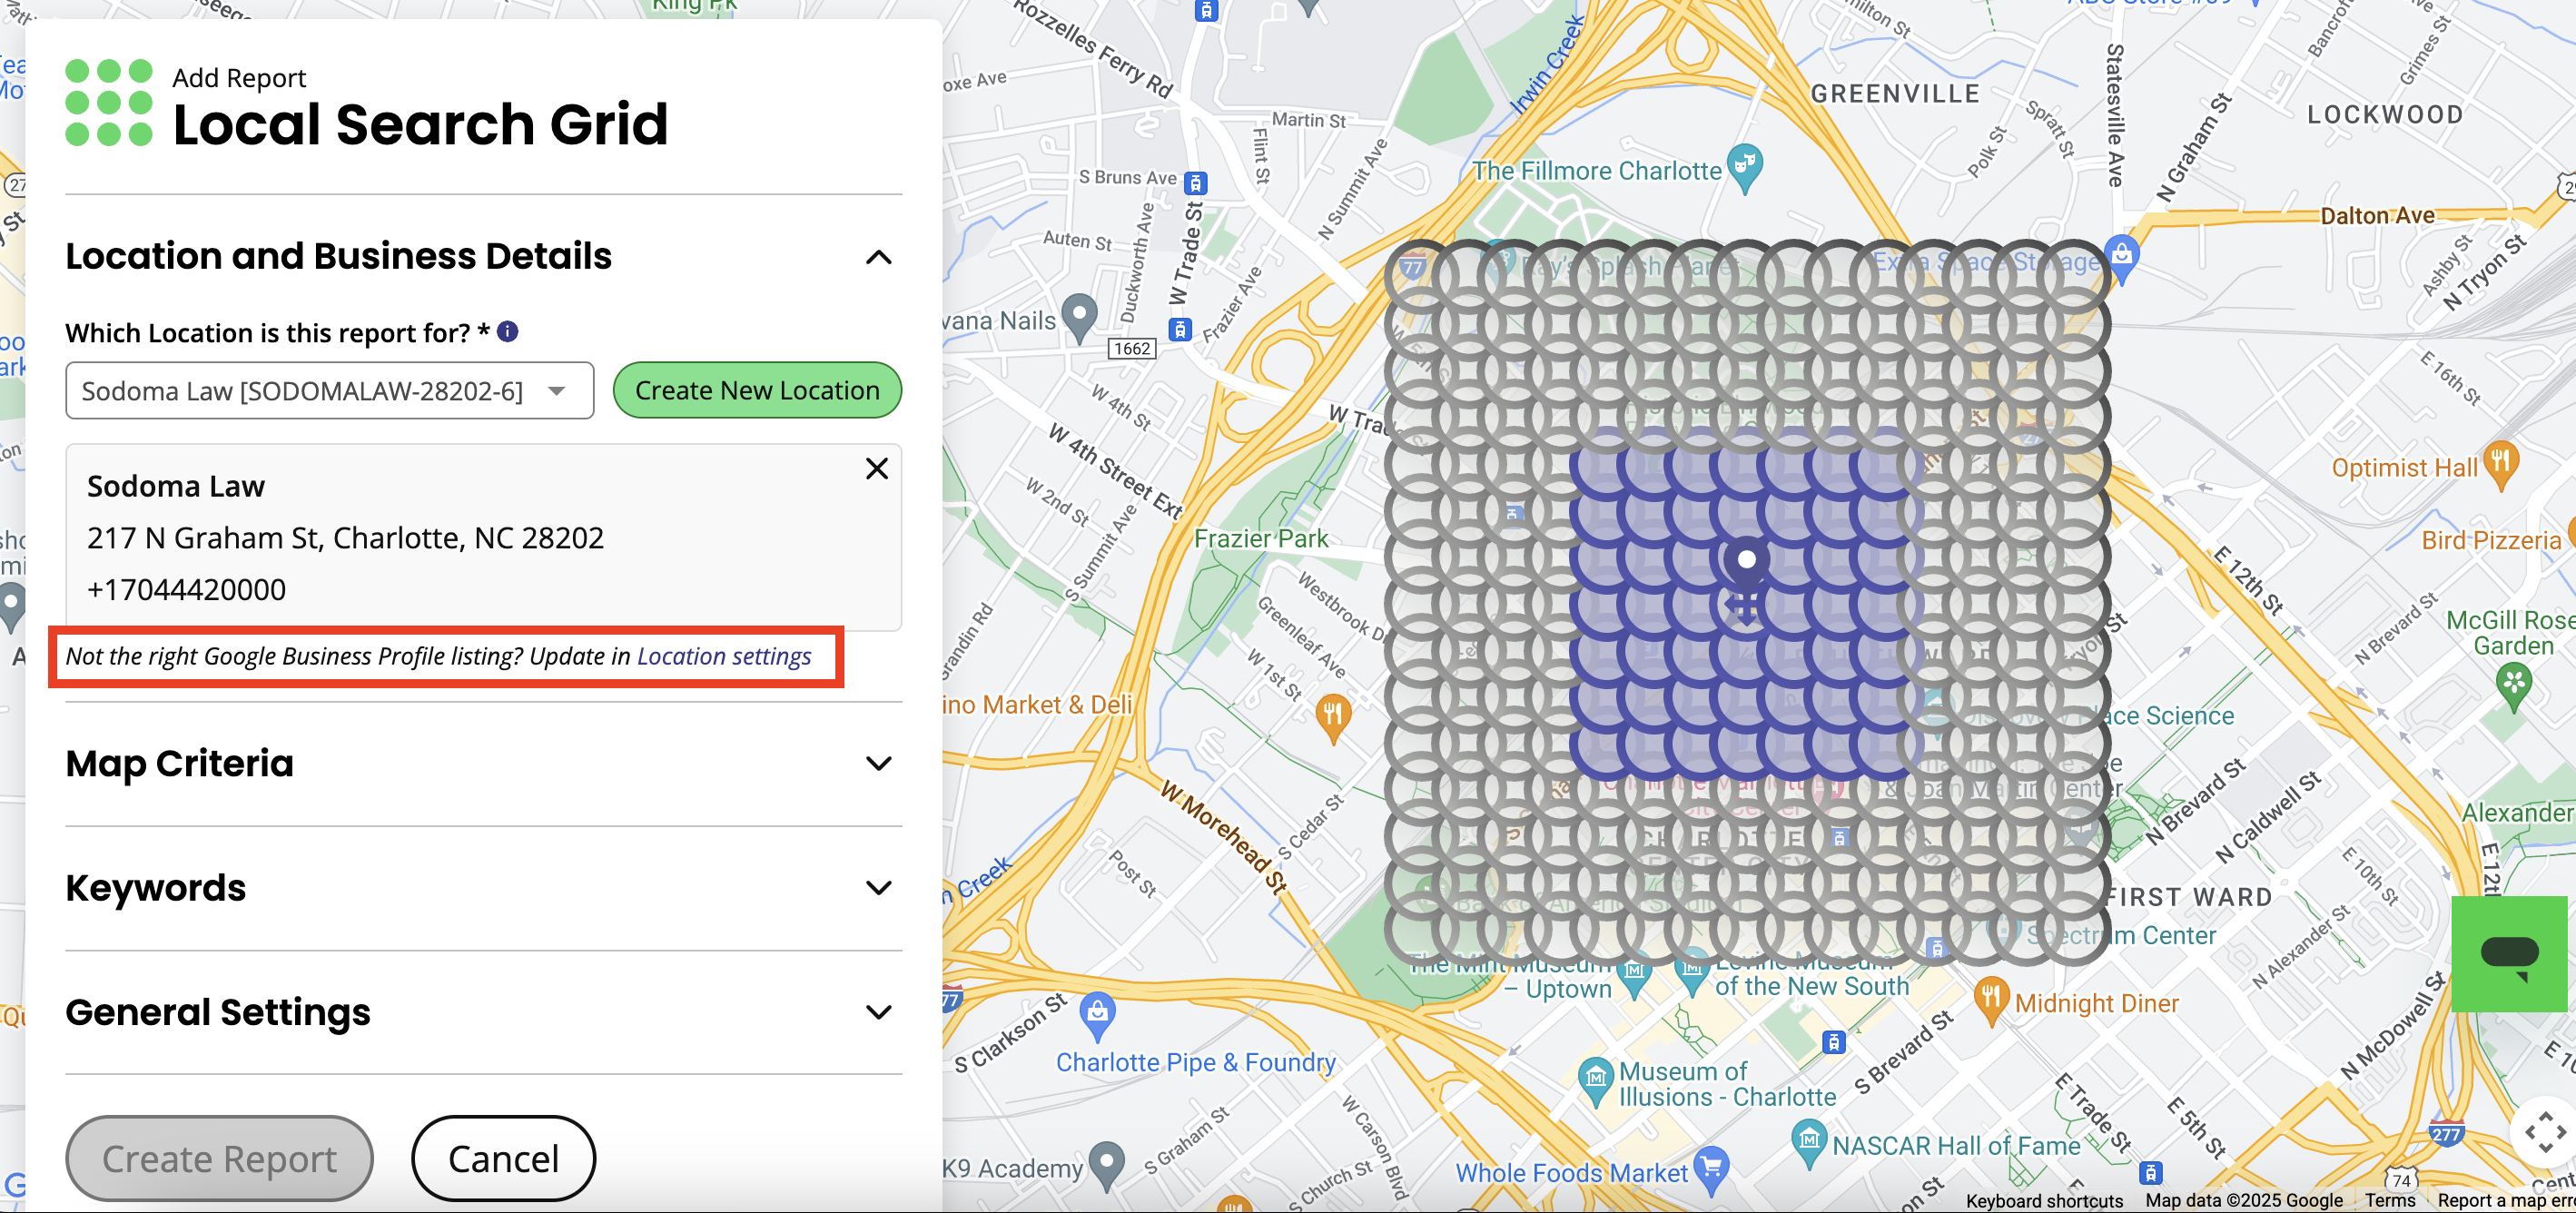This screenshot has width=2576, height=1213.
Task: Expand the General Settings section
Action: click(878, 1012)
